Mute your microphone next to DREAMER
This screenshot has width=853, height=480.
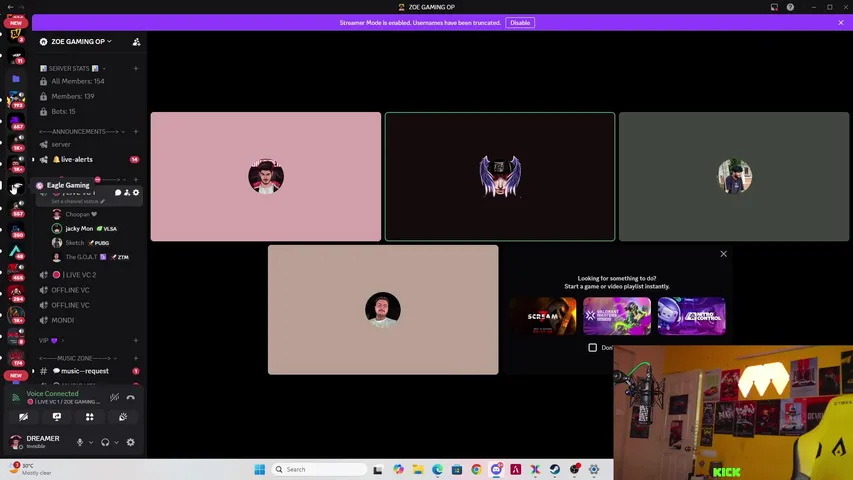(80, 442)
